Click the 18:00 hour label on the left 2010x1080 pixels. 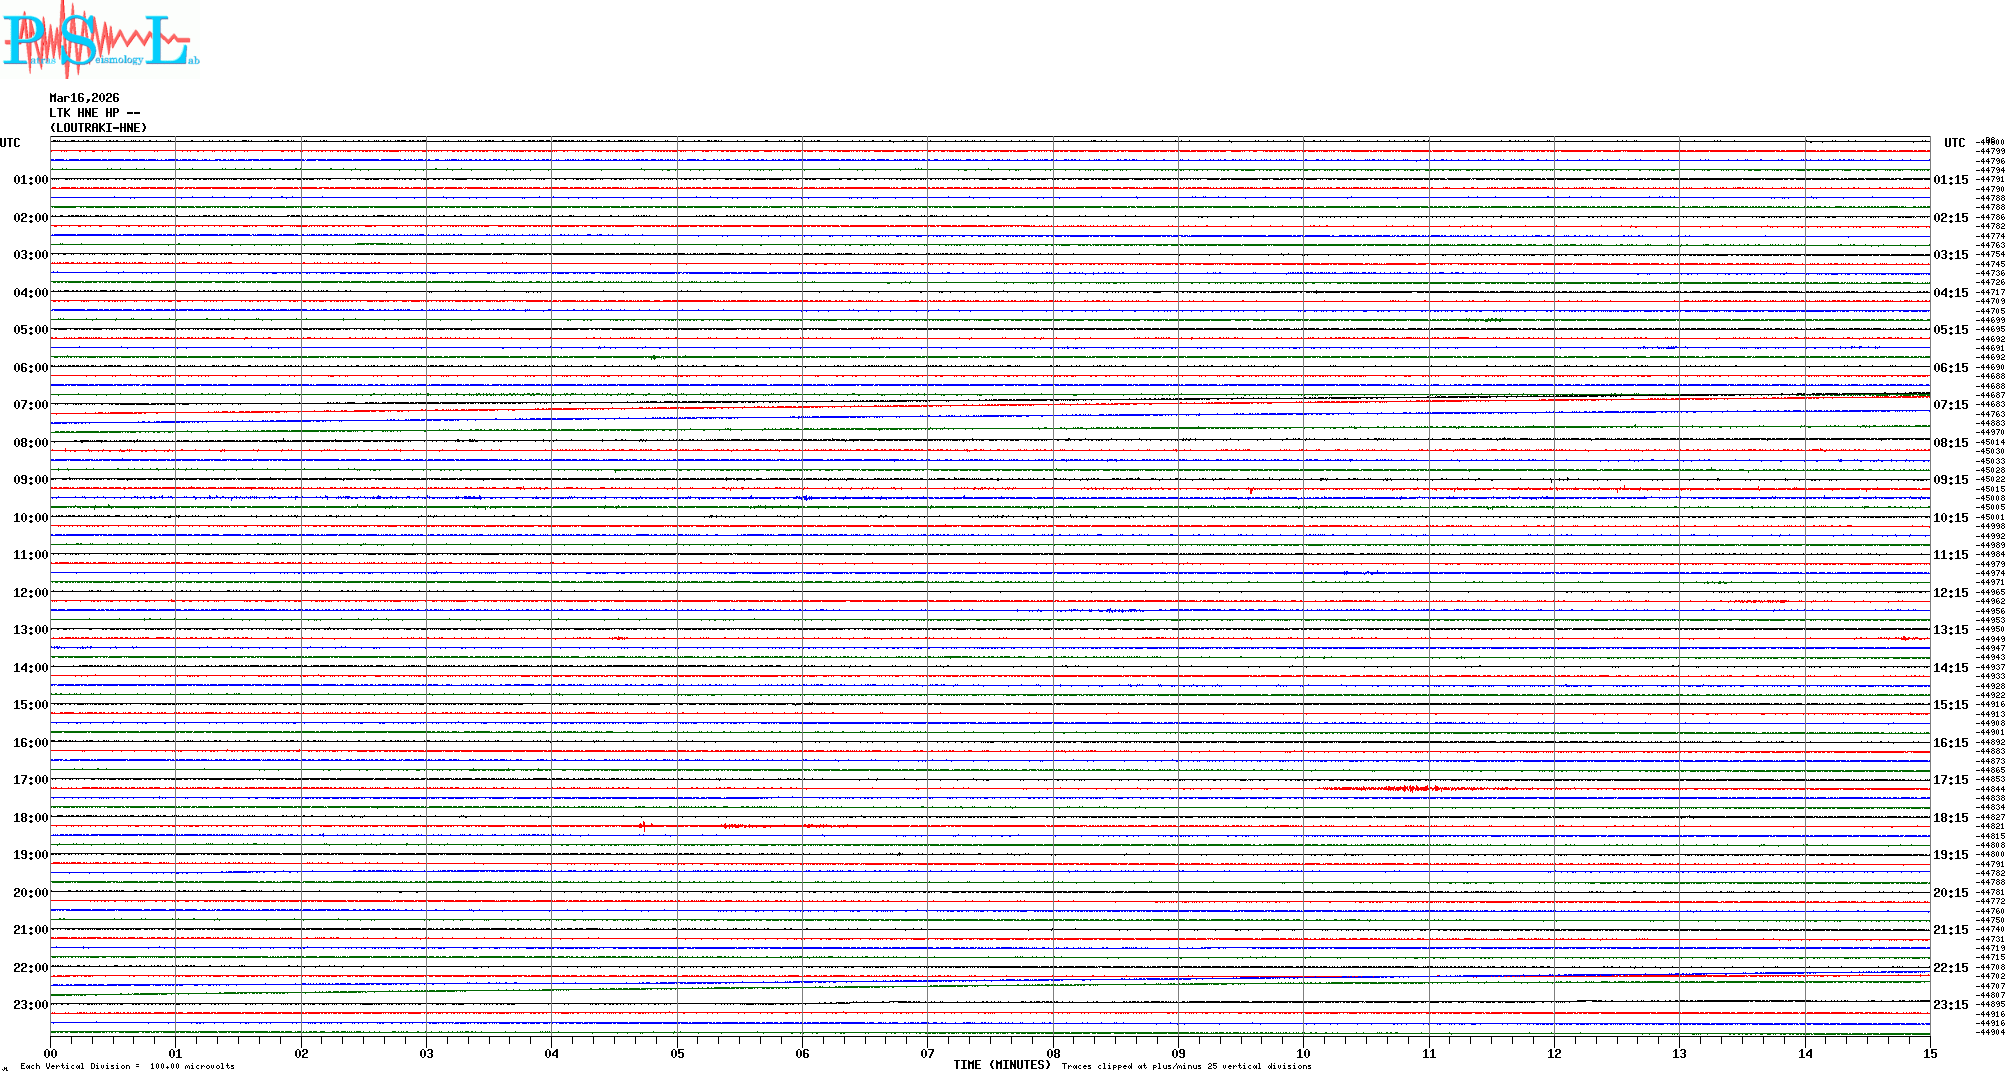tap(30, 818)
